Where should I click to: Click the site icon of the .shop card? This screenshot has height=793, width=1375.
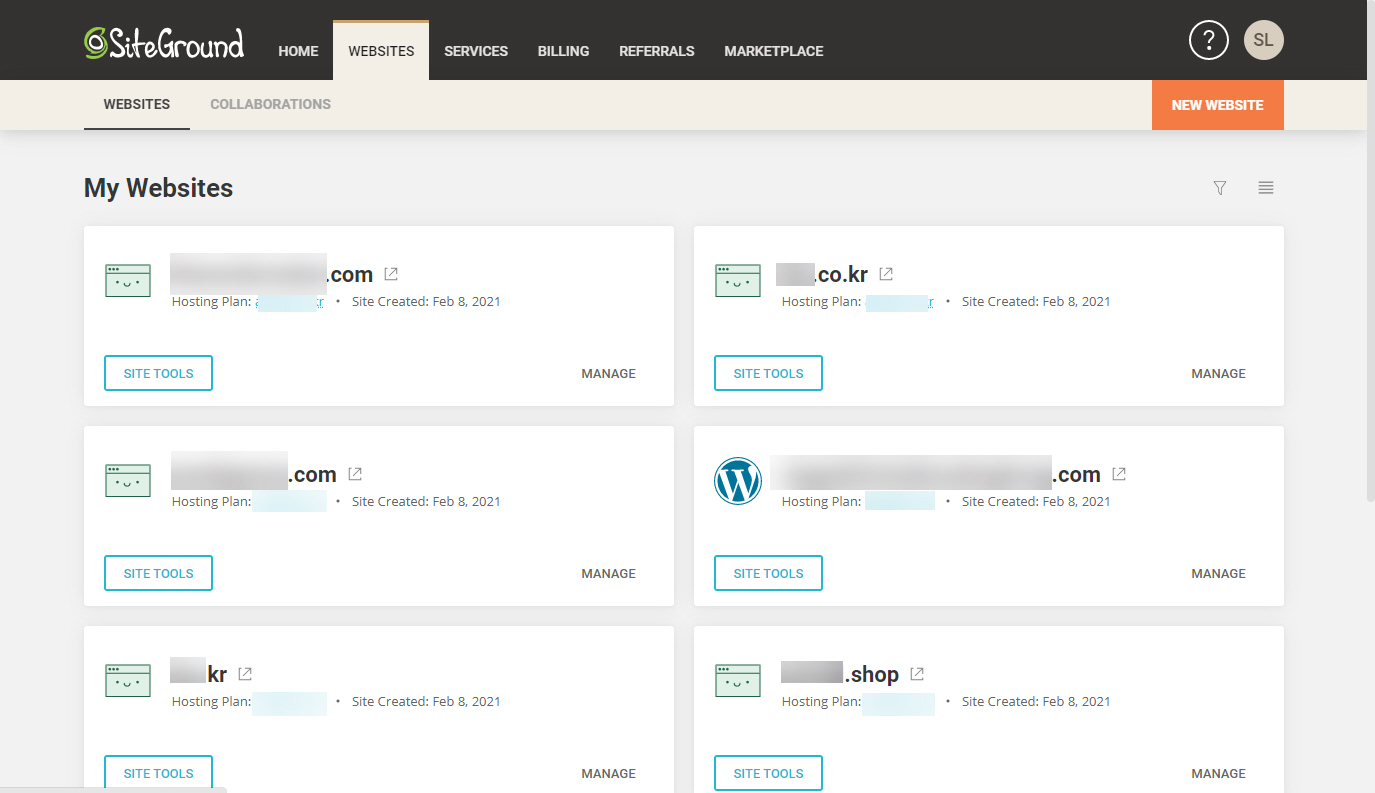pyautogui.click(x=738, y=681)
